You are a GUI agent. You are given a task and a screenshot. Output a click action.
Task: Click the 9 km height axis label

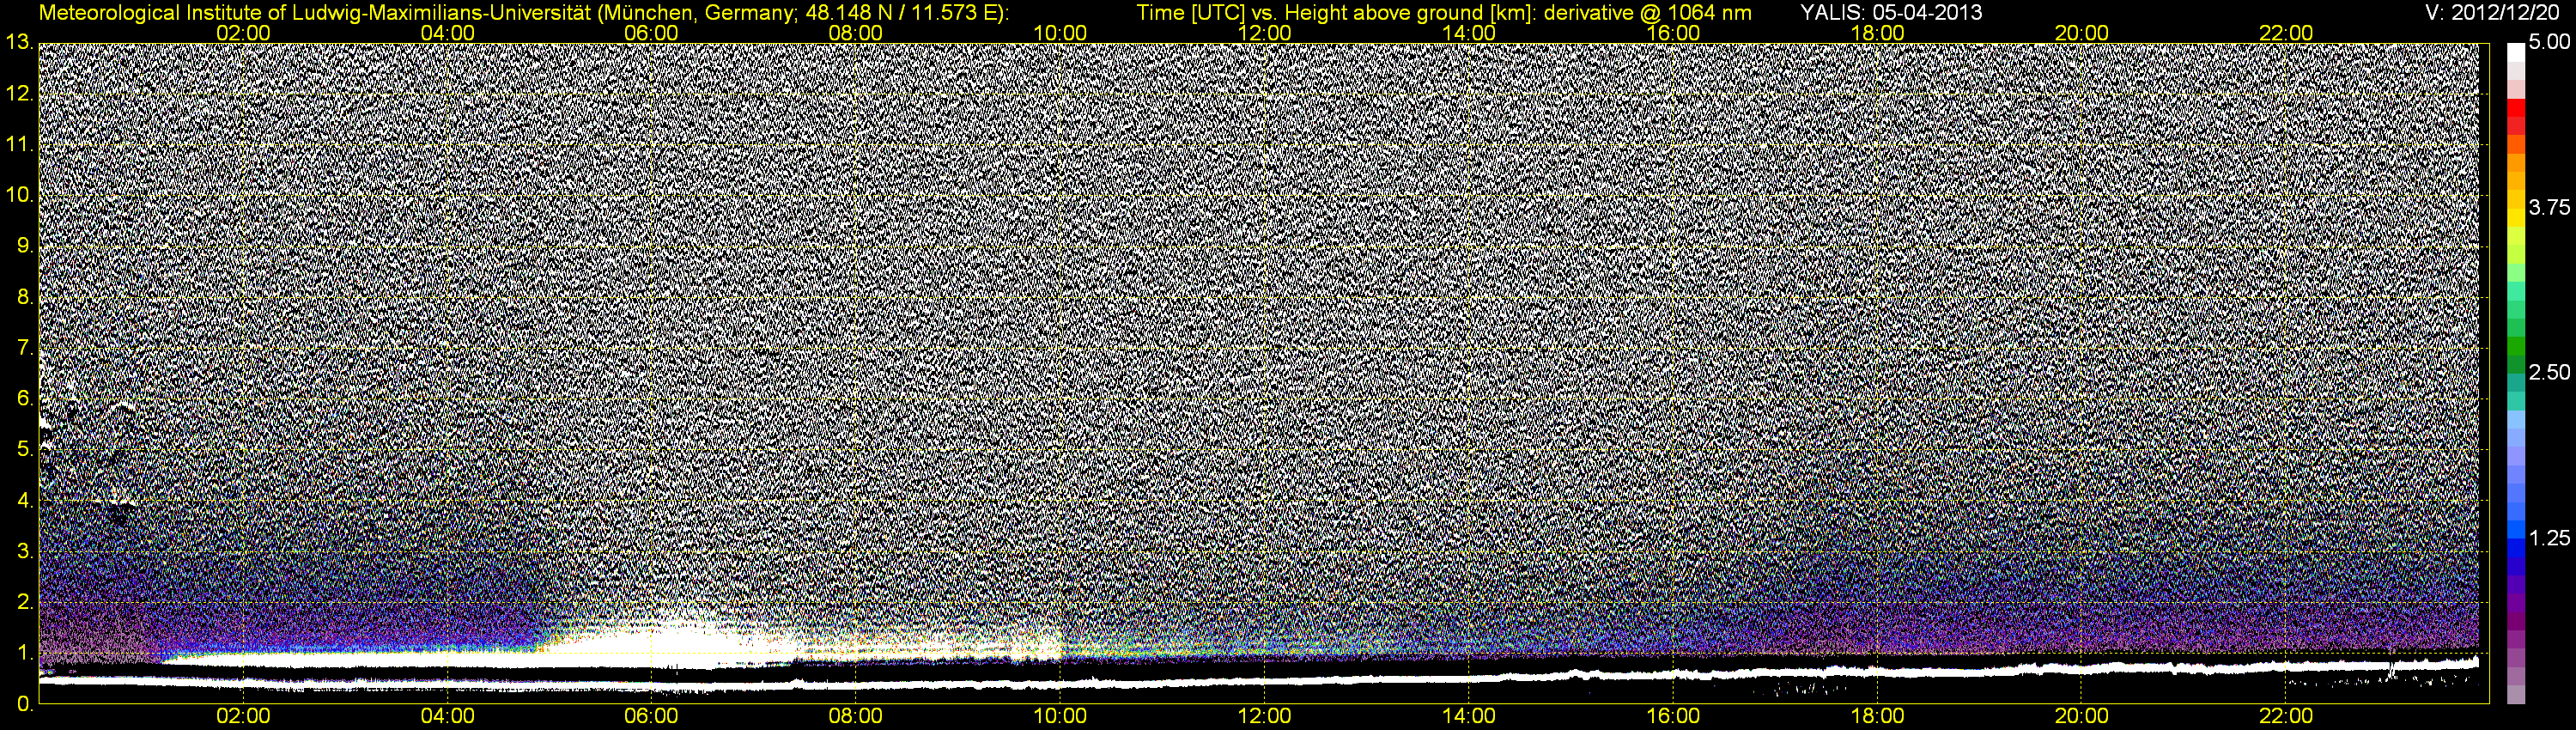click(x=24, y=246)
